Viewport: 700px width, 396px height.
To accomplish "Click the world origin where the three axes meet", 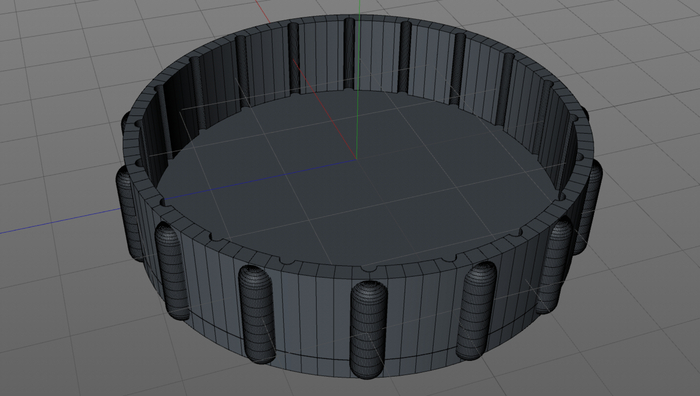I will coord(356,159).
